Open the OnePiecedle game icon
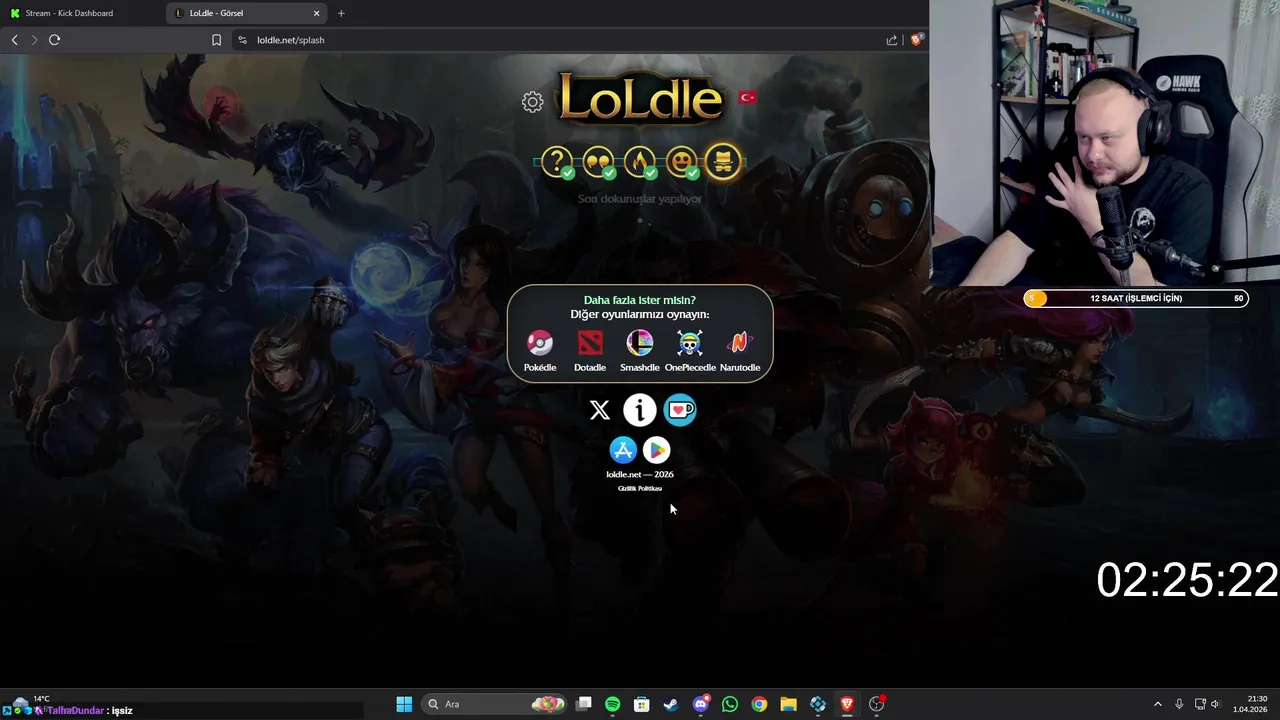 [690, 343]
